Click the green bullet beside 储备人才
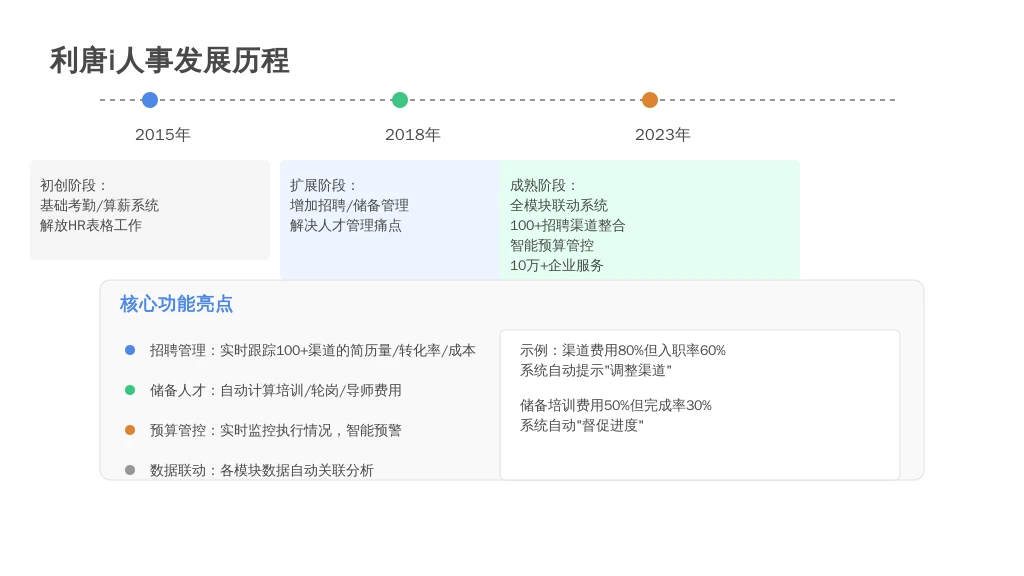1024x576 pixels. click(130, 390)
